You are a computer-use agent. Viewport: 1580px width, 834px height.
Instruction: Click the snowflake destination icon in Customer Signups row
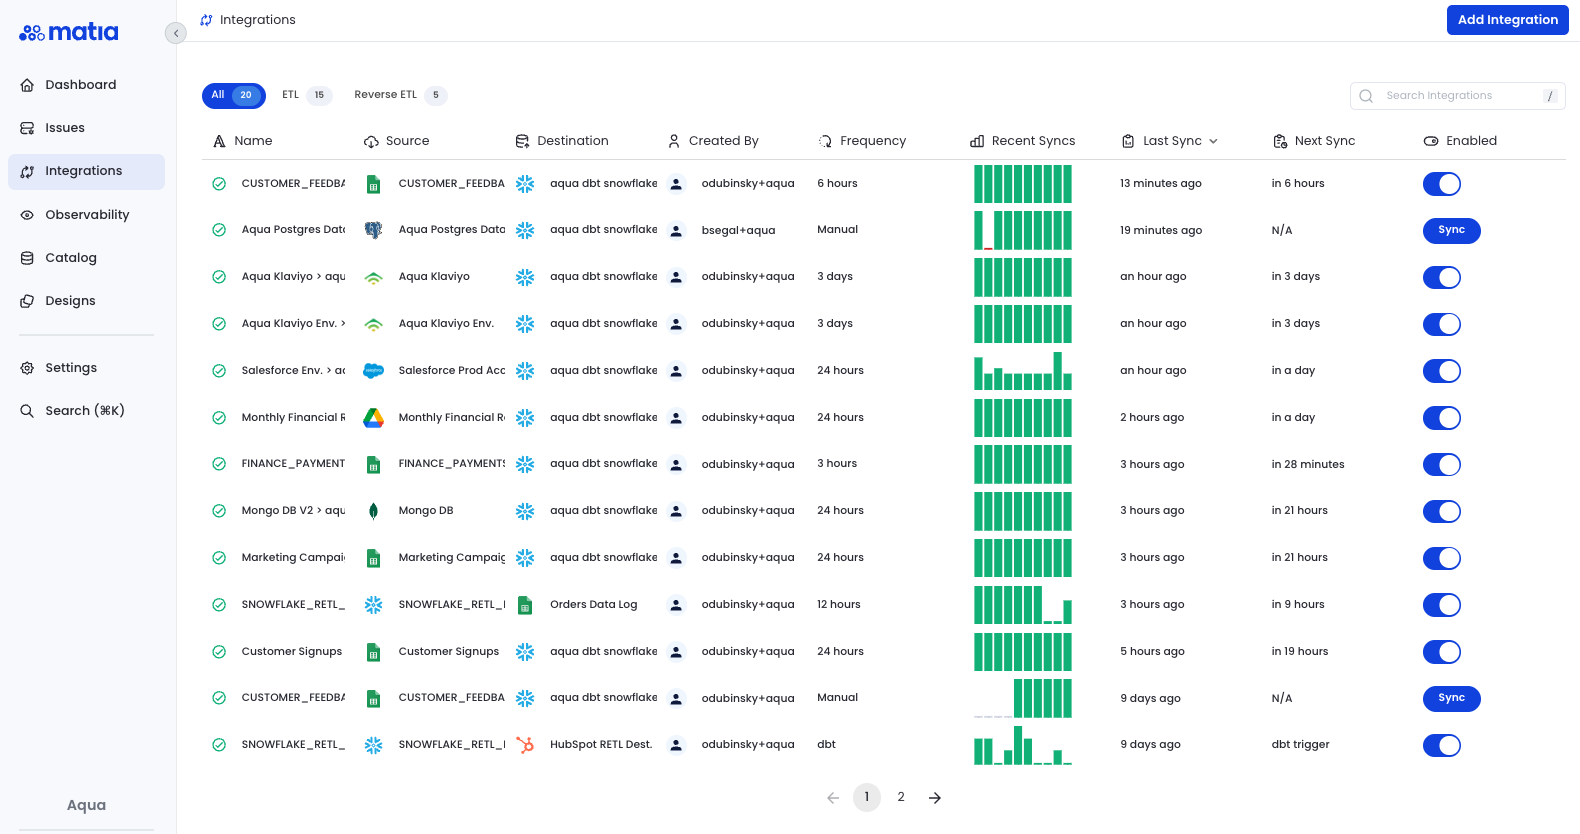pyautogui.click(x=525, y=652)
